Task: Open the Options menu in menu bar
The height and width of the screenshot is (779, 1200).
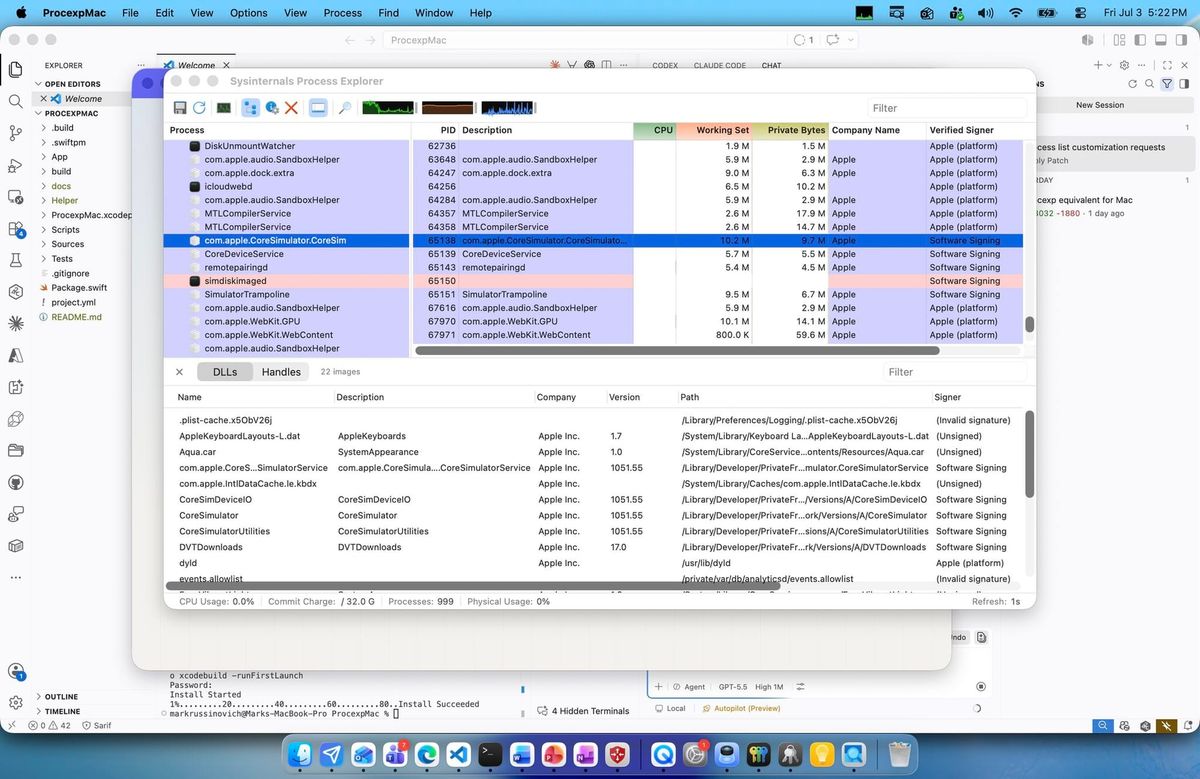Action: [248, 13]
